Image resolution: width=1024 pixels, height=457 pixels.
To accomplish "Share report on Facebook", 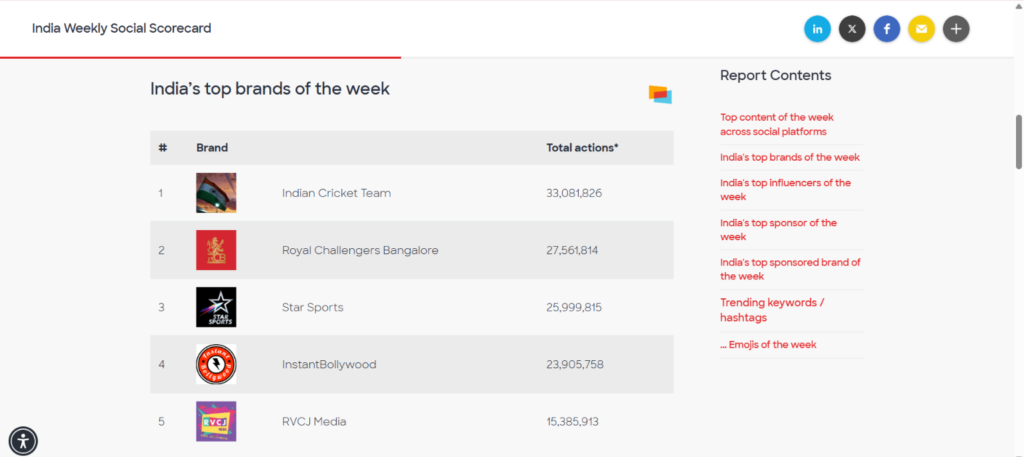I will [x=886, y=29].
